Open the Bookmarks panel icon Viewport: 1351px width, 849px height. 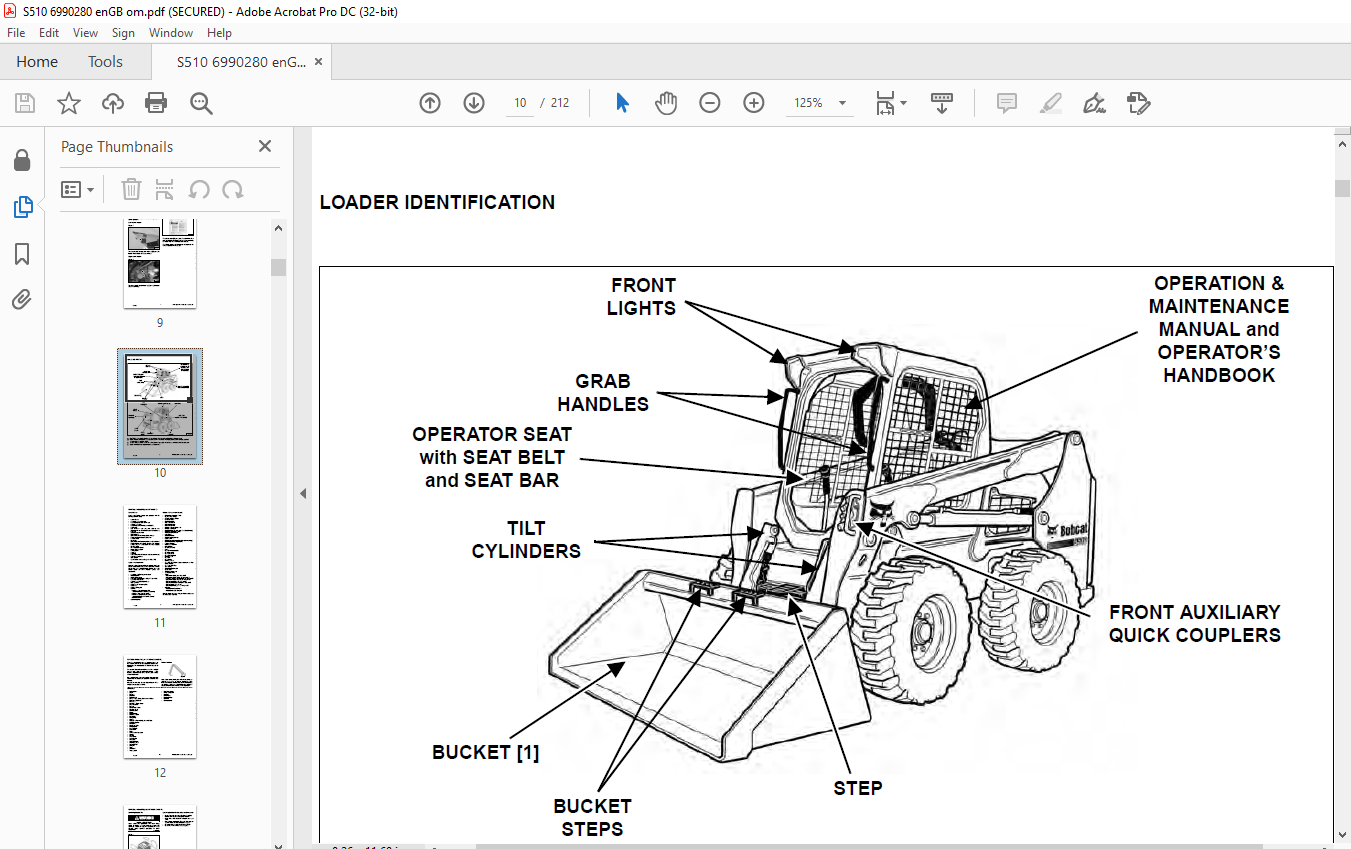coord(22,254)
